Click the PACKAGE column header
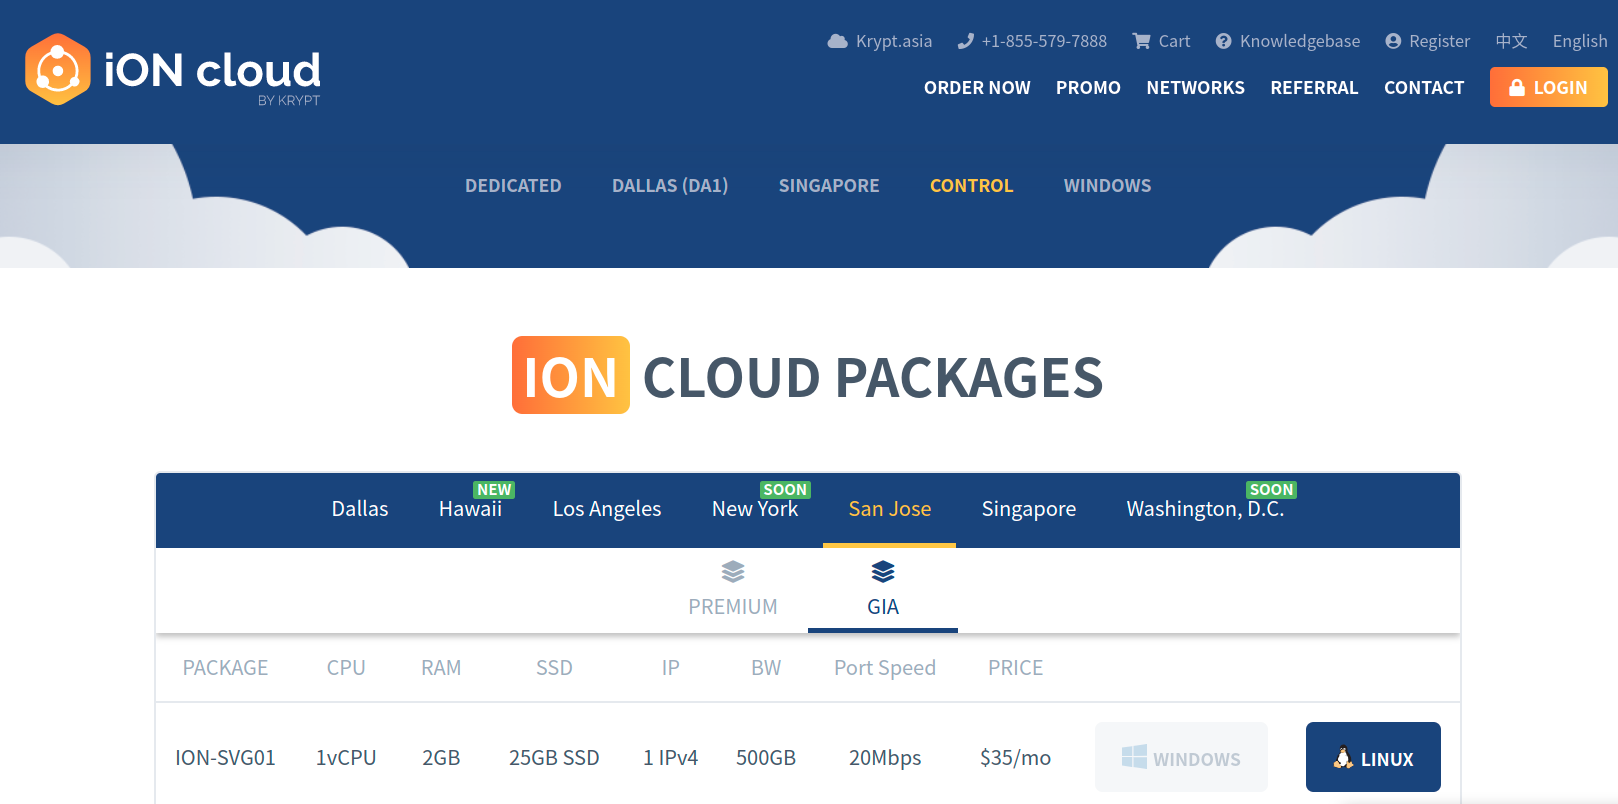The width and height of the screenshot is (1618, 804). tap(225, 668)
